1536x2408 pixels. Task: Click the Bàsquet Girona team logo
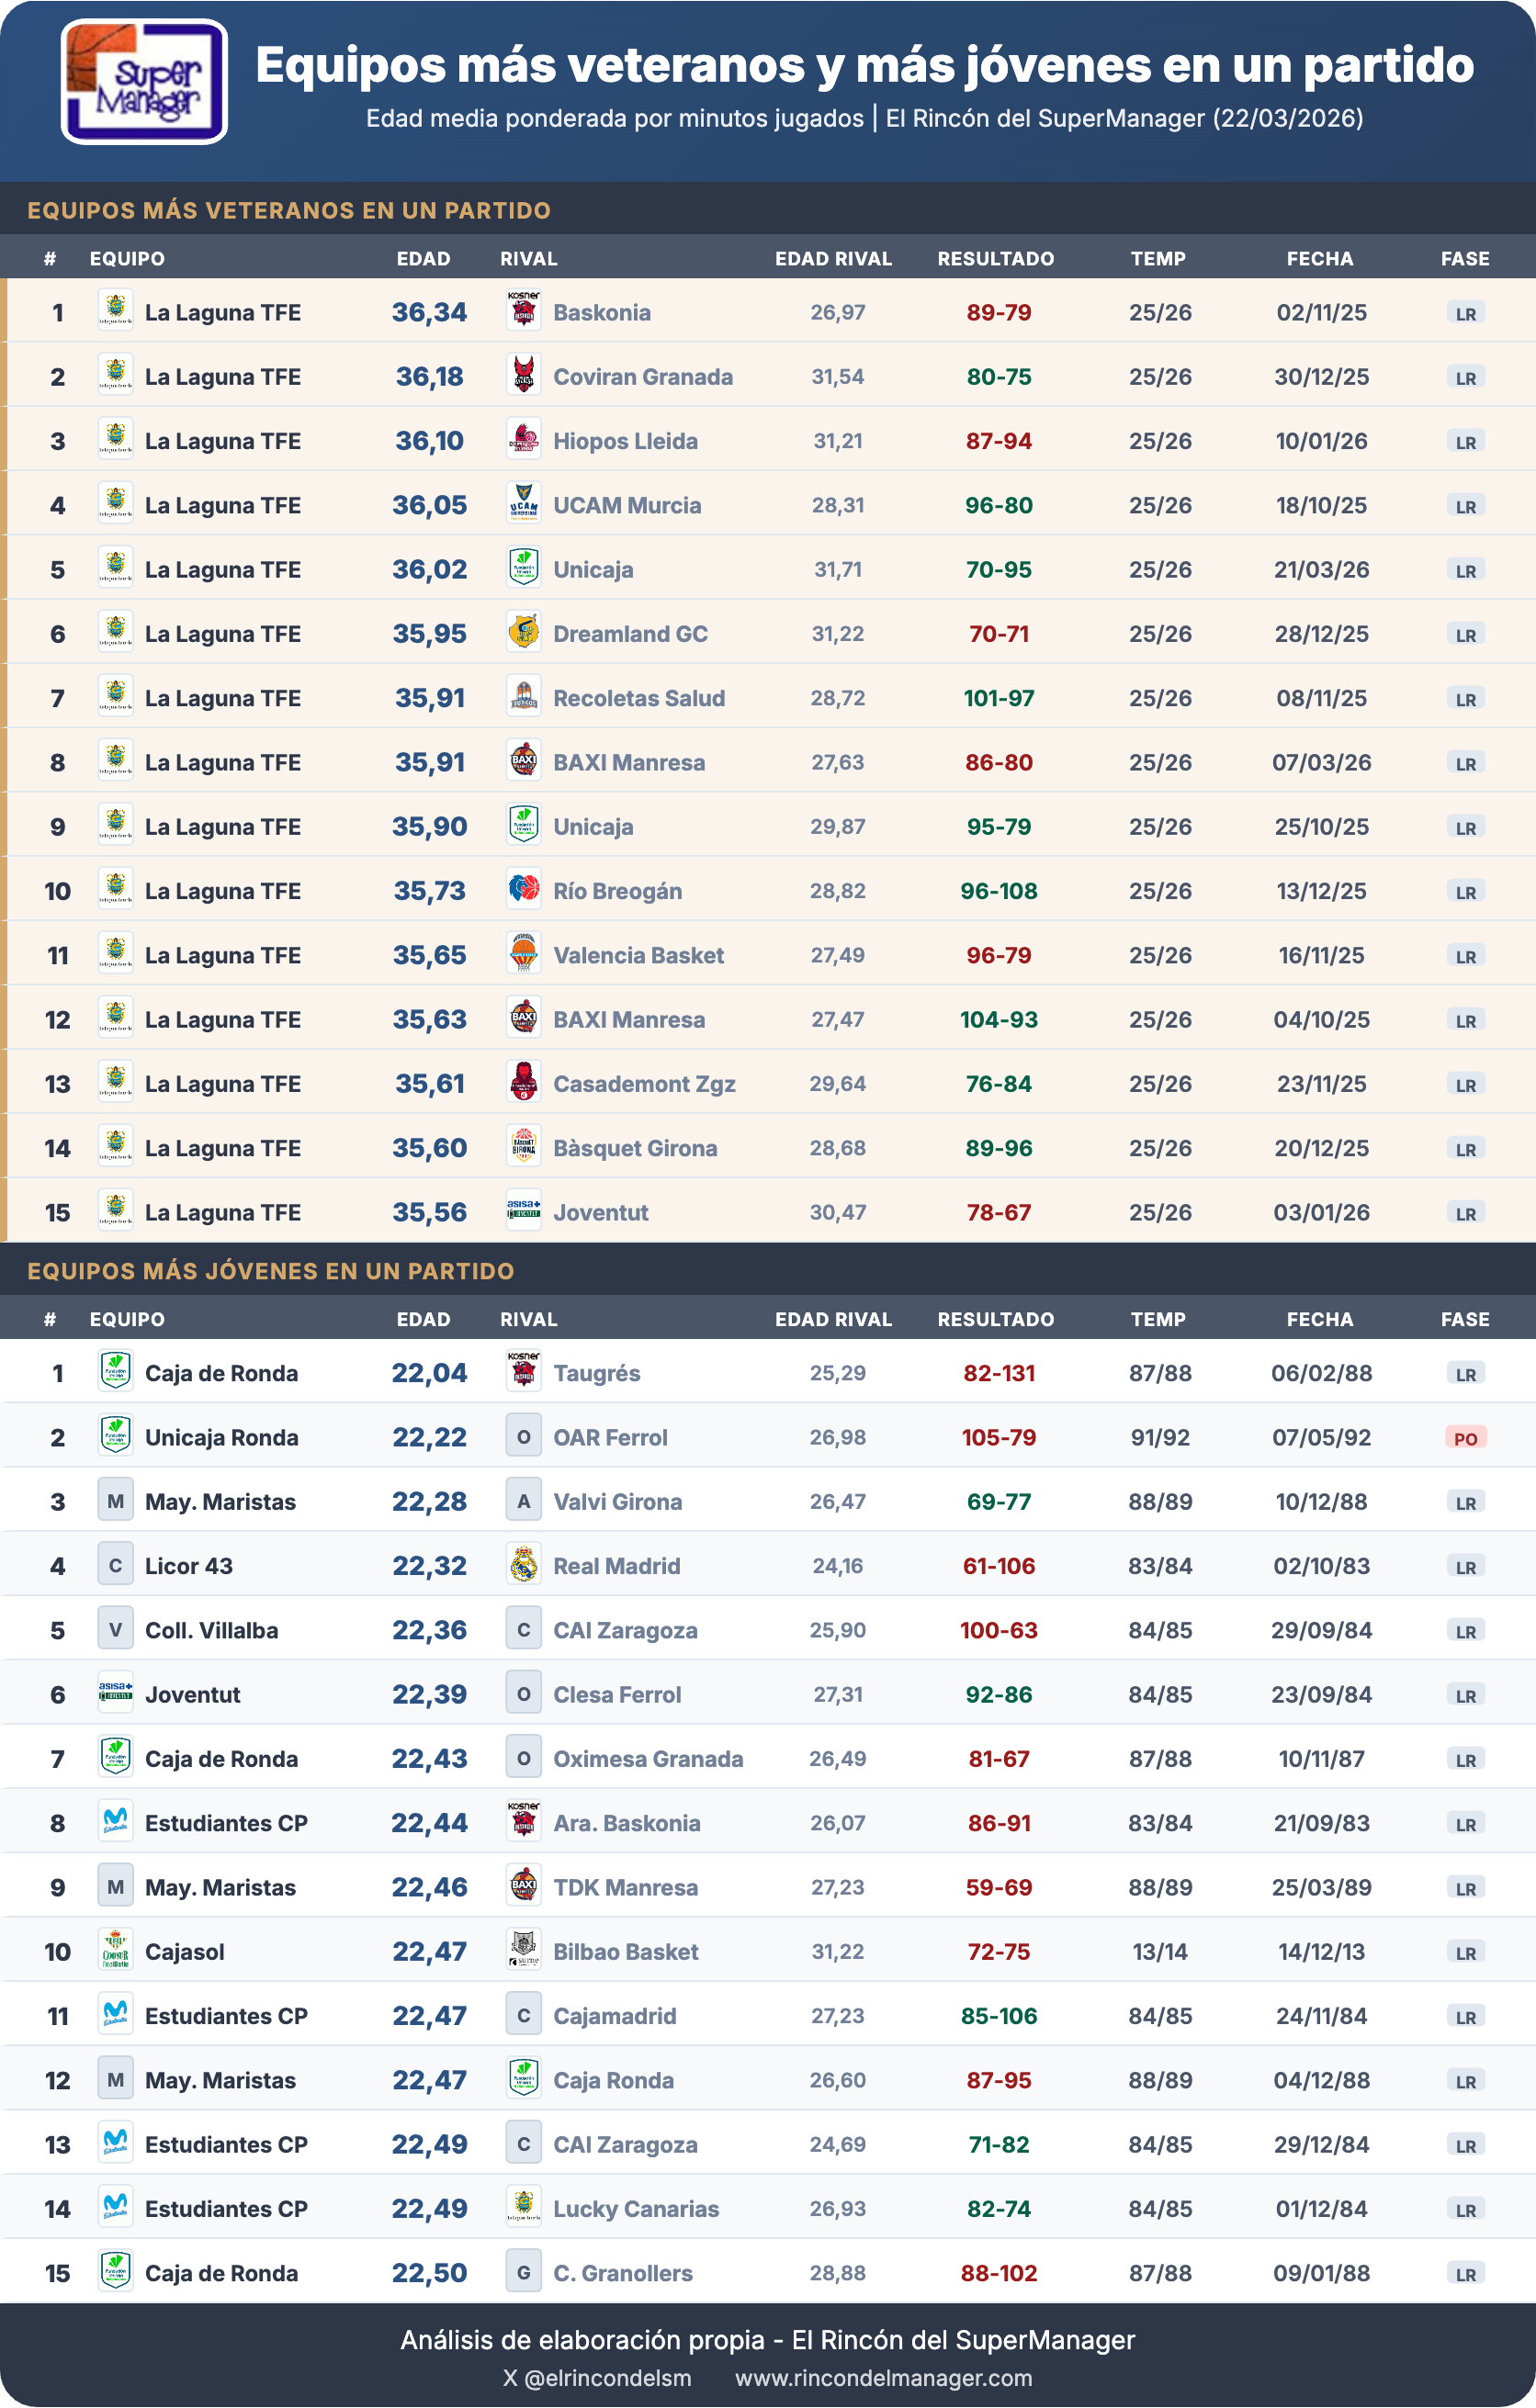point(523,1147)
